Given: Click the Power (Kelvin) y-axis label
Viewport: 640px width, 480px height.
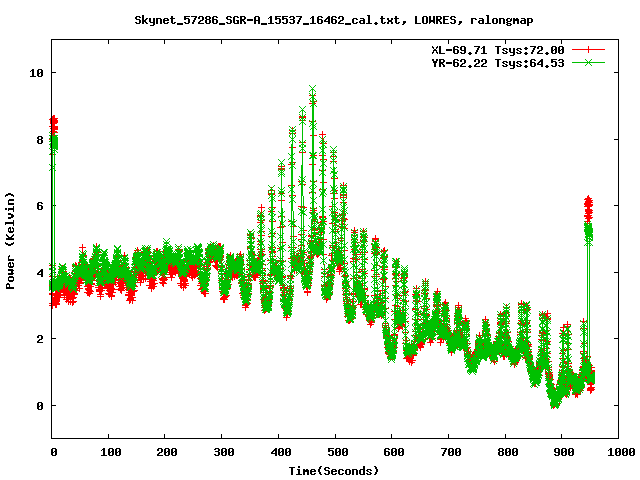Looking at the screenshot, I should (10, 241).
